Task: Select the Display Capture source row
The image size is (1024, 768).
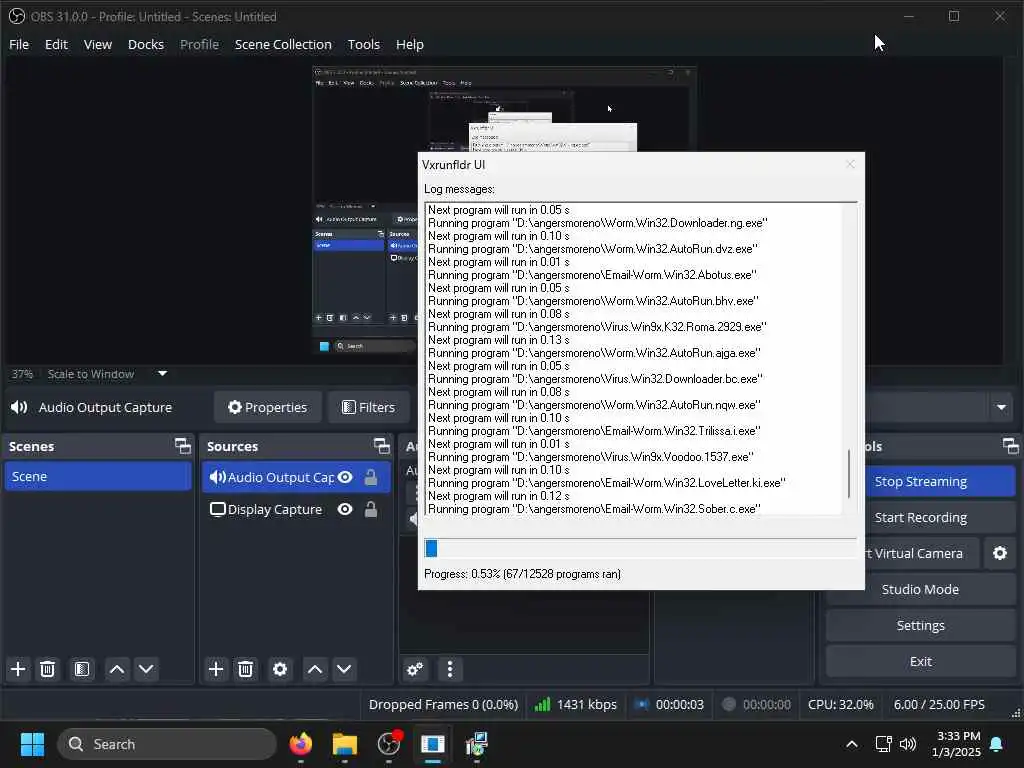Action: 296,509
